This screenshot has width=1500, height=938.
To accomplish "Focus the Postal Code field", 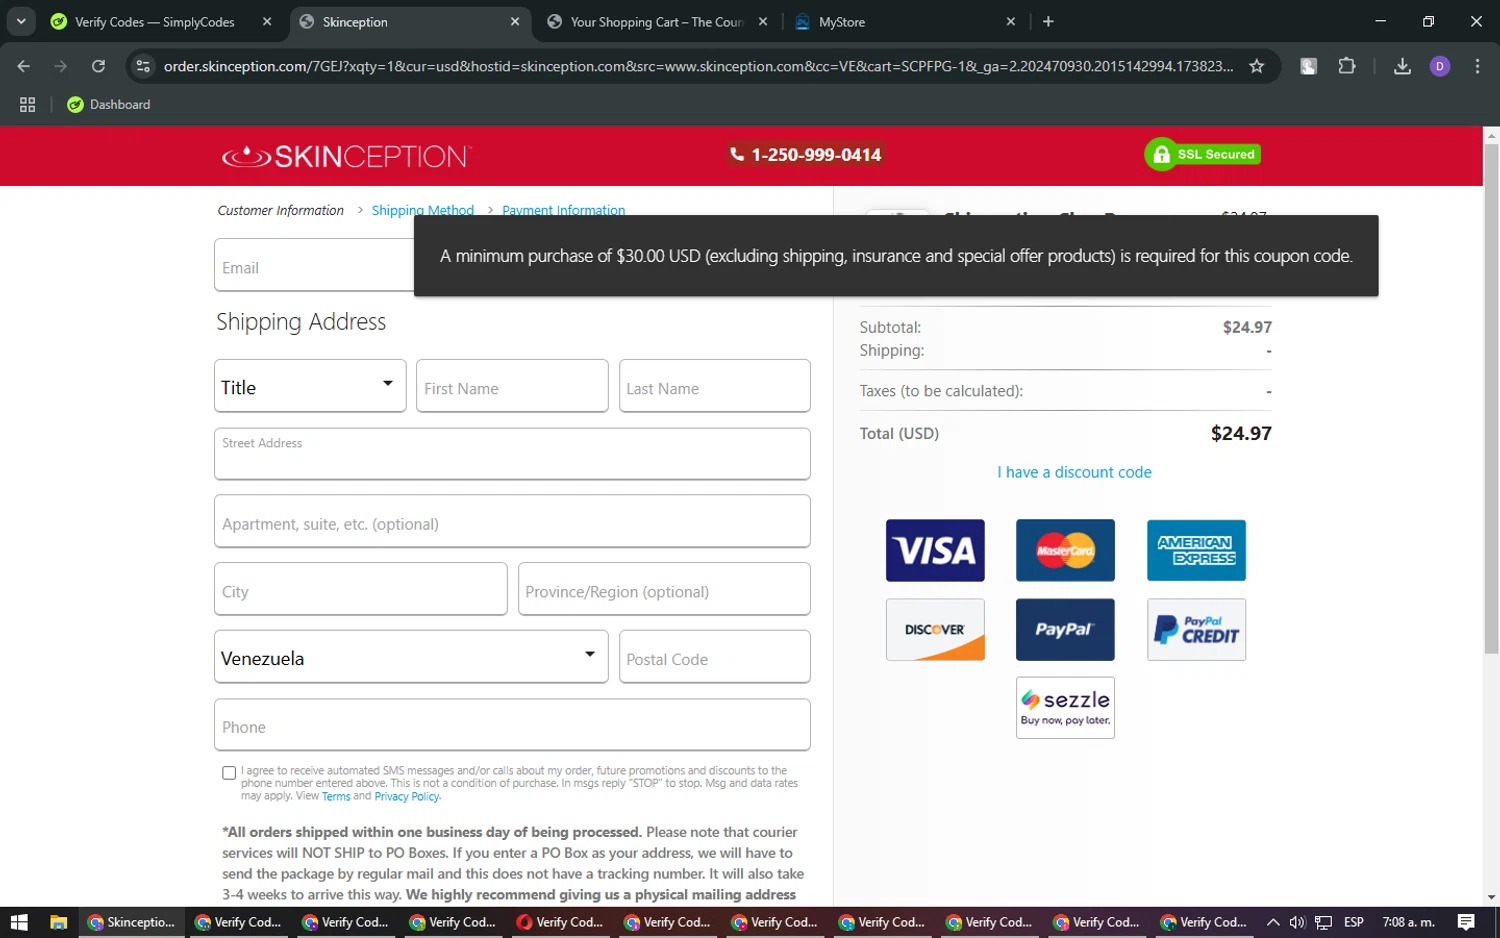I will [x=714, y=657].
